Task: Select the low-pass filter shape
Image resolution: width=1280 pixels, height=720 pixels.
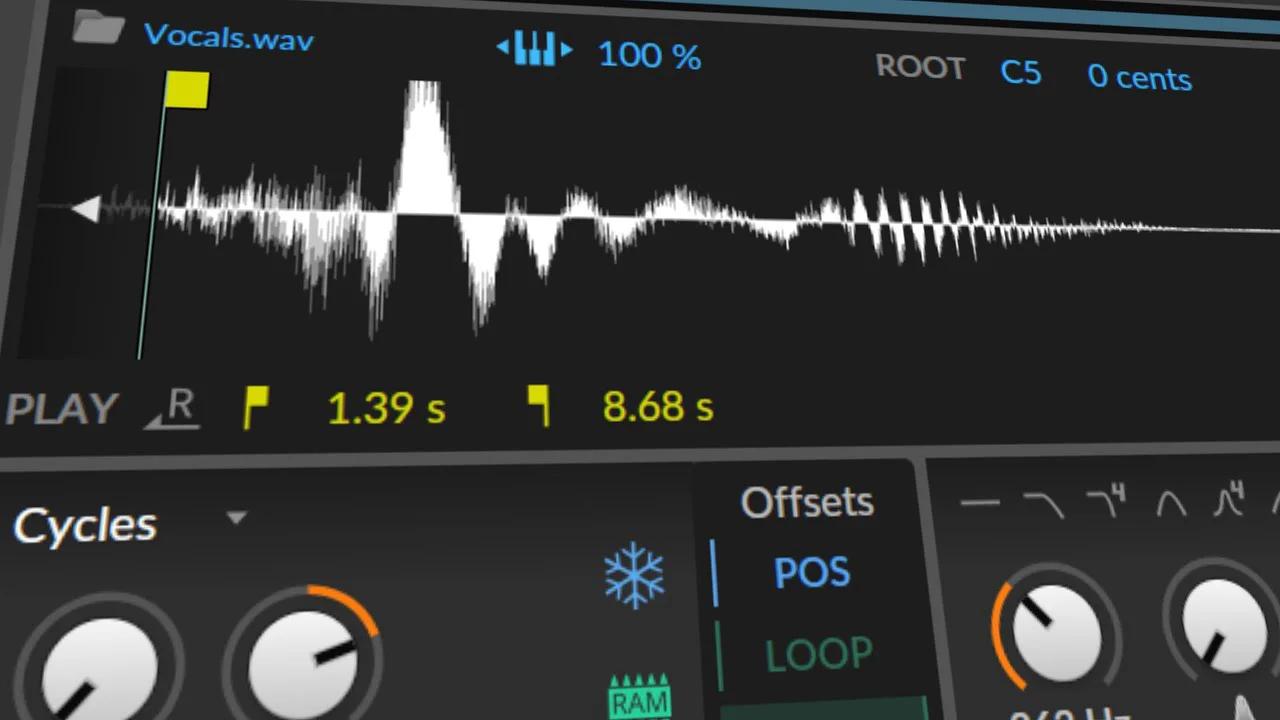Action: pyautogui.click(x=1044, y=504)
